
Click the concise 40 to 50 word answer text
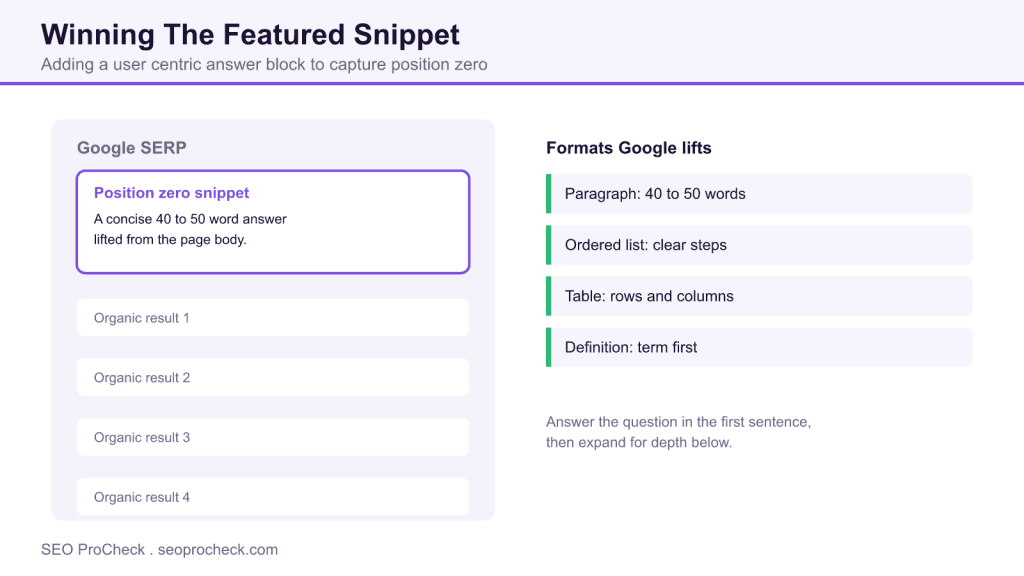coord(190,229)
